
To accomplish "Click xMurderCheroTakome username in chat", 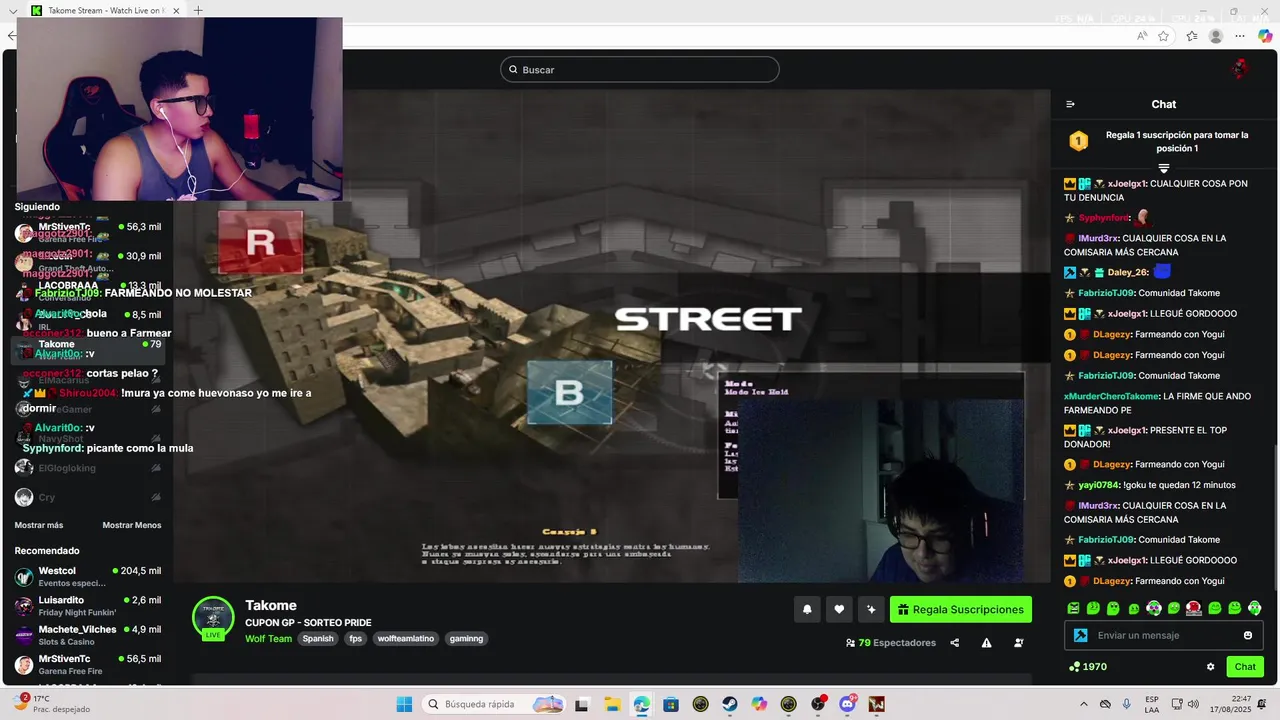I will coord(1111,396).
